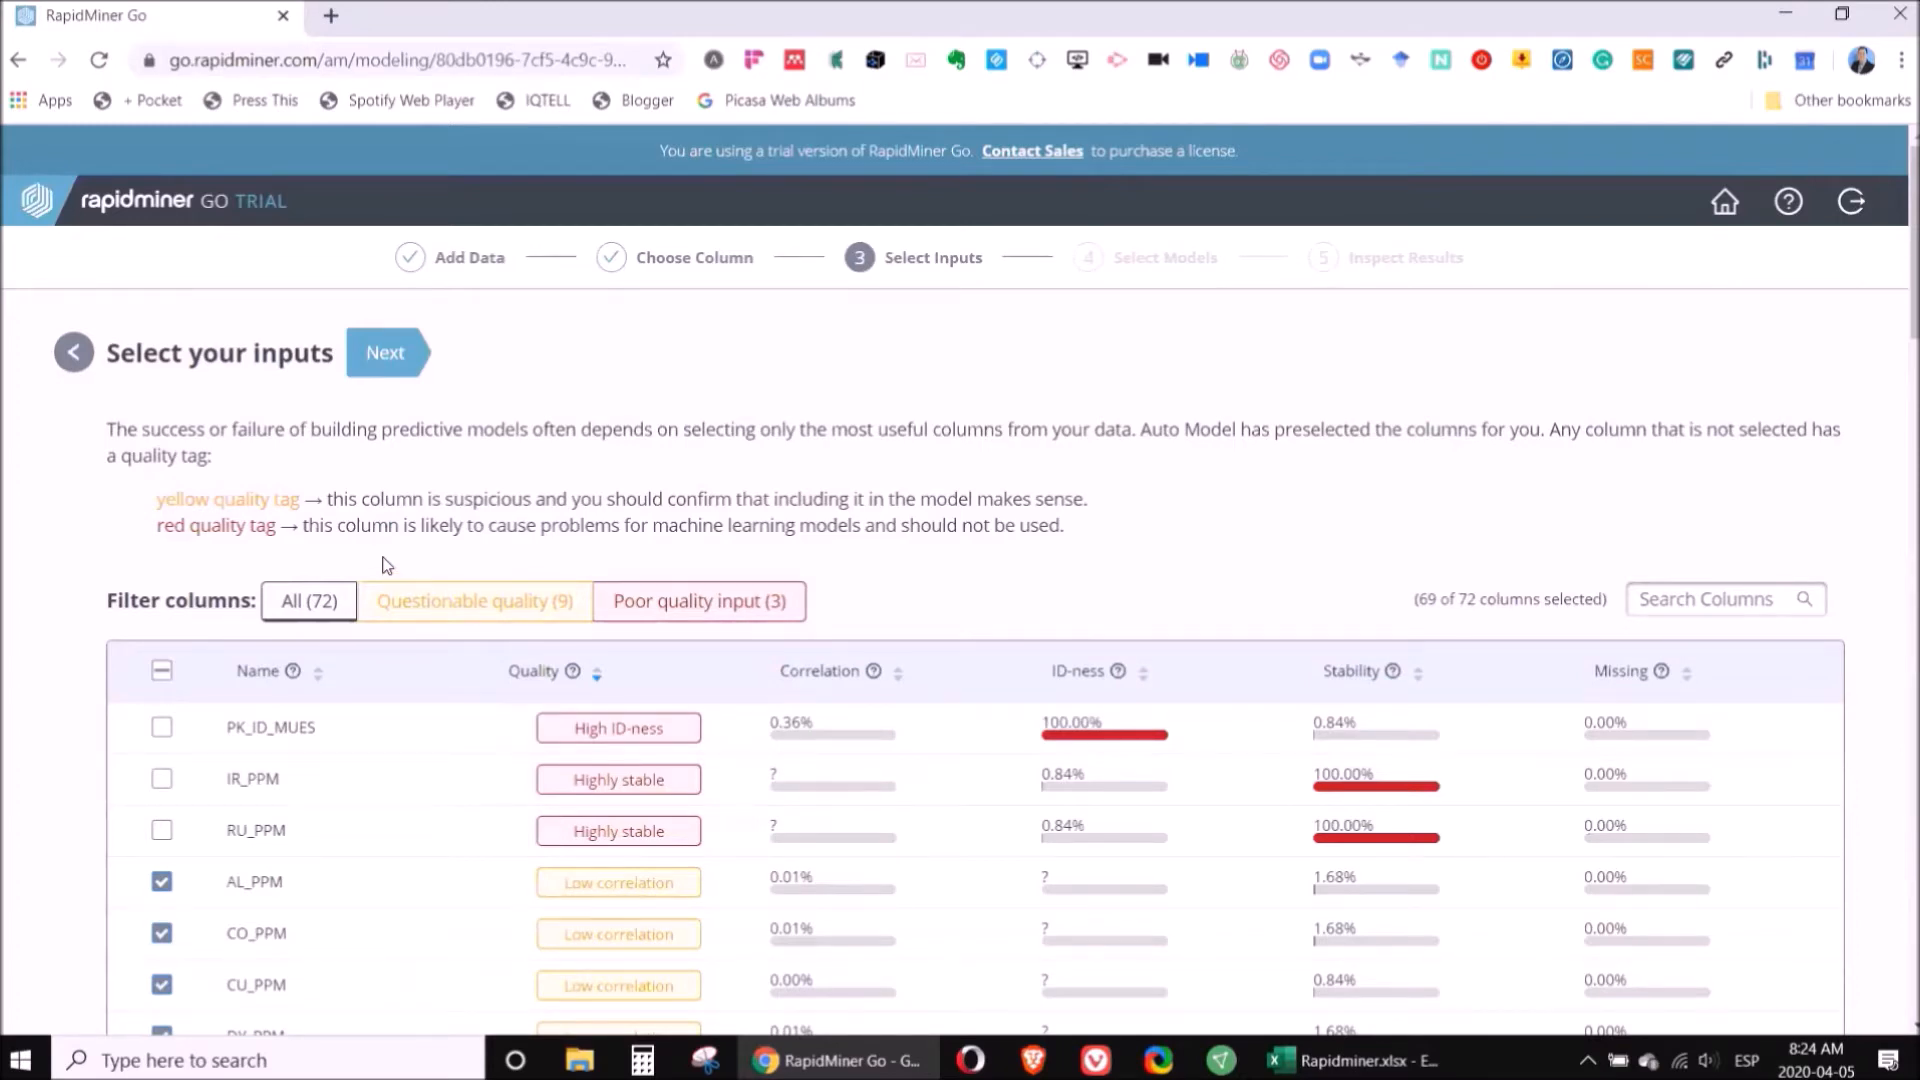Uncheck the CU_PPM column checkbox

click(161, 985)
